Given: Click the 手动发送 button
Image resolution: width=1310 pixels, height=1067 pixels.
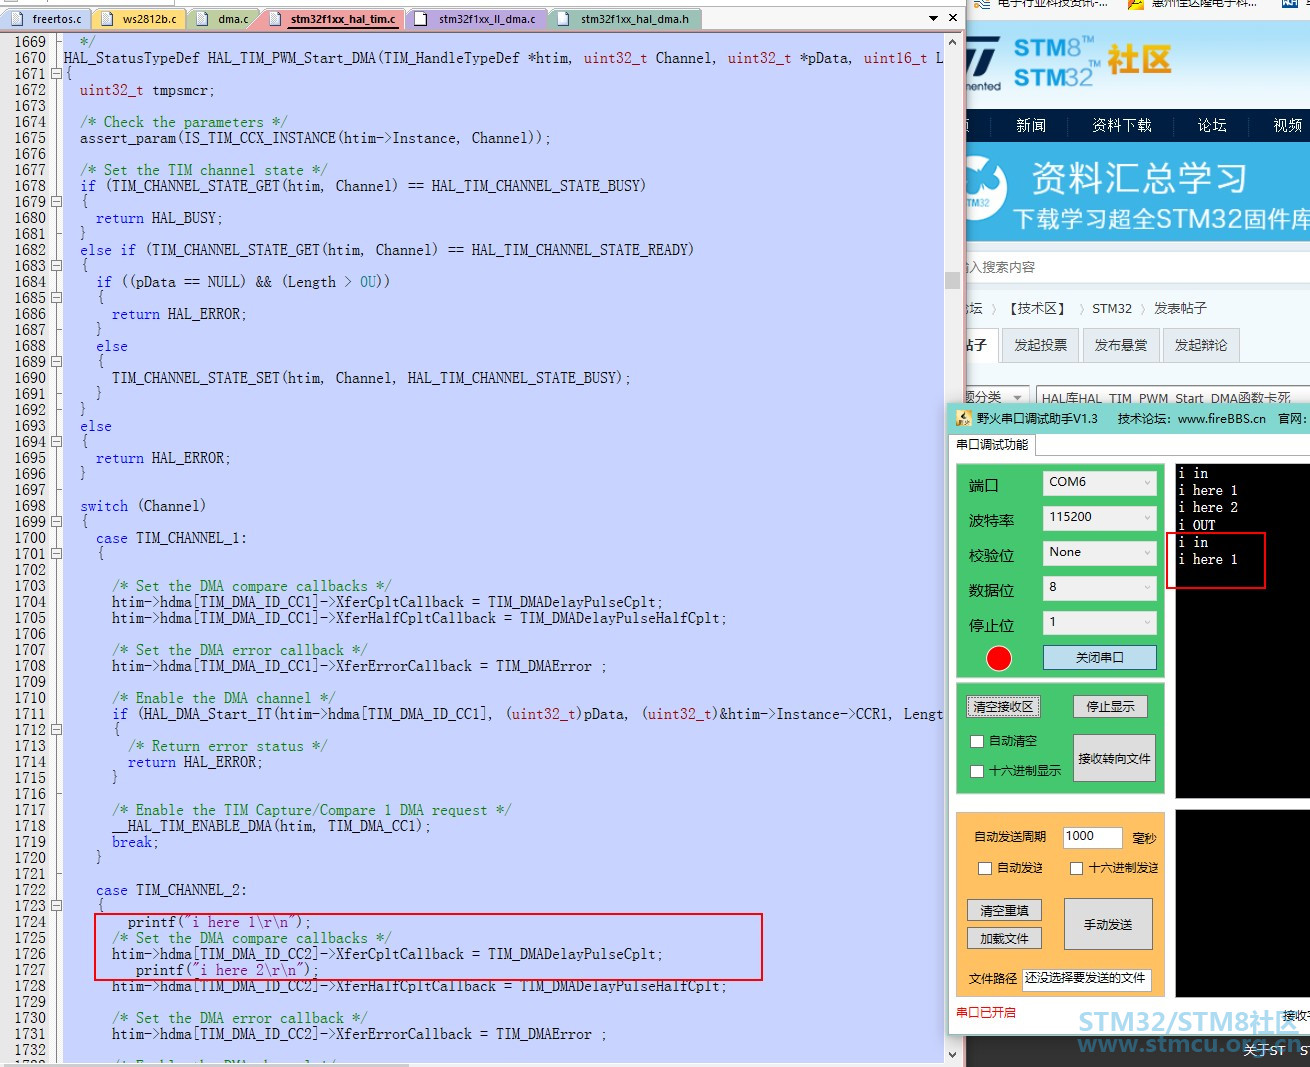Looking at the screenshot, I should click(1108, 924).
